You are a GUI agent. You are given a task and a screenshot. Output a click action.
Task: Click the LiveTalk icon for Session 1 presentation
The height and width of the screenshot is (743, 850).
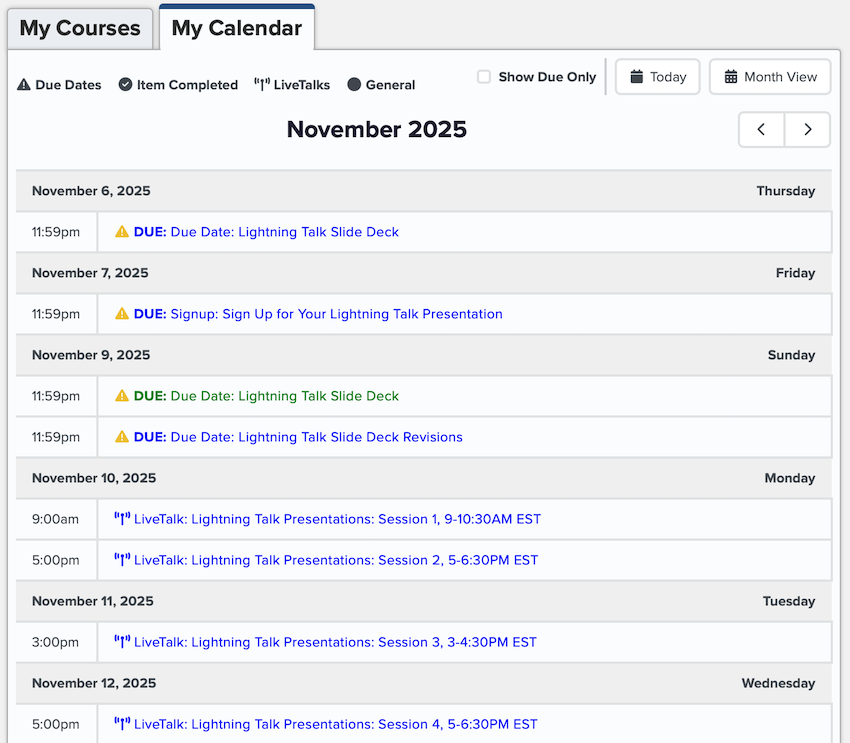(x=124, y=519)
